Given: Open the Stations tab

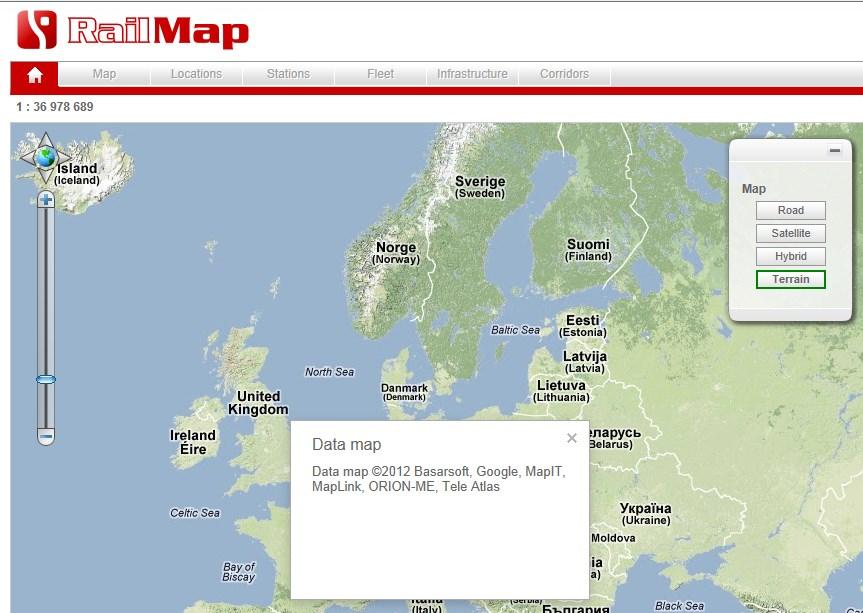Looking at the screenshot, I should click(288, 74).
